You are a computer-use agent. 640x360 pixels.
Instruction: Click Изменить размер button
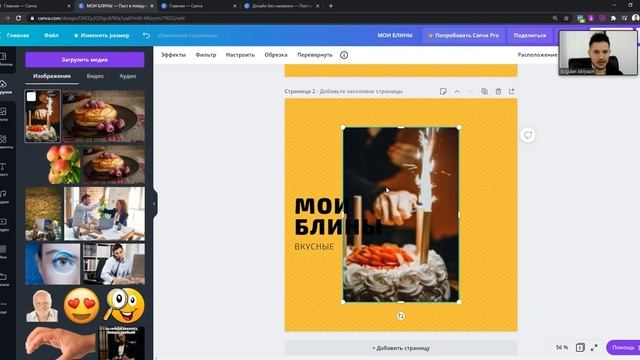point(101,36)
